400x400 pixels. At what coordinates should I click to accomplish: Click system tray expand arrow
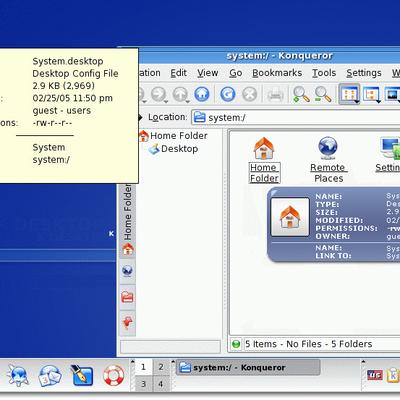pos(363,361)
